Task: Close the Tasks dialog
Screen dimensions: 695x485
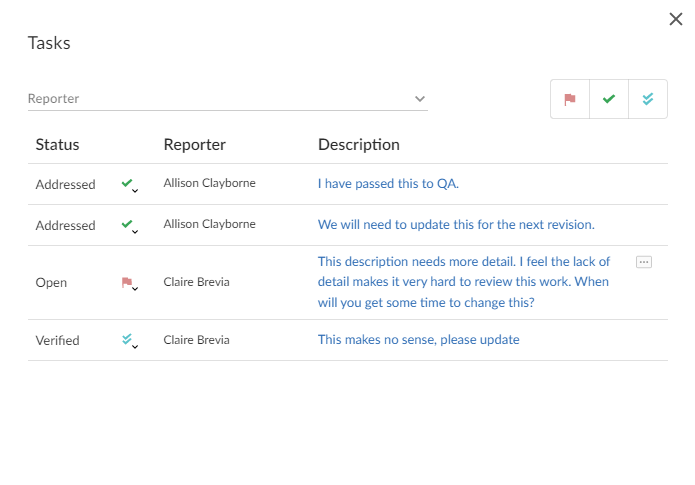Action: pyautogui.click(x=676, y=19)
